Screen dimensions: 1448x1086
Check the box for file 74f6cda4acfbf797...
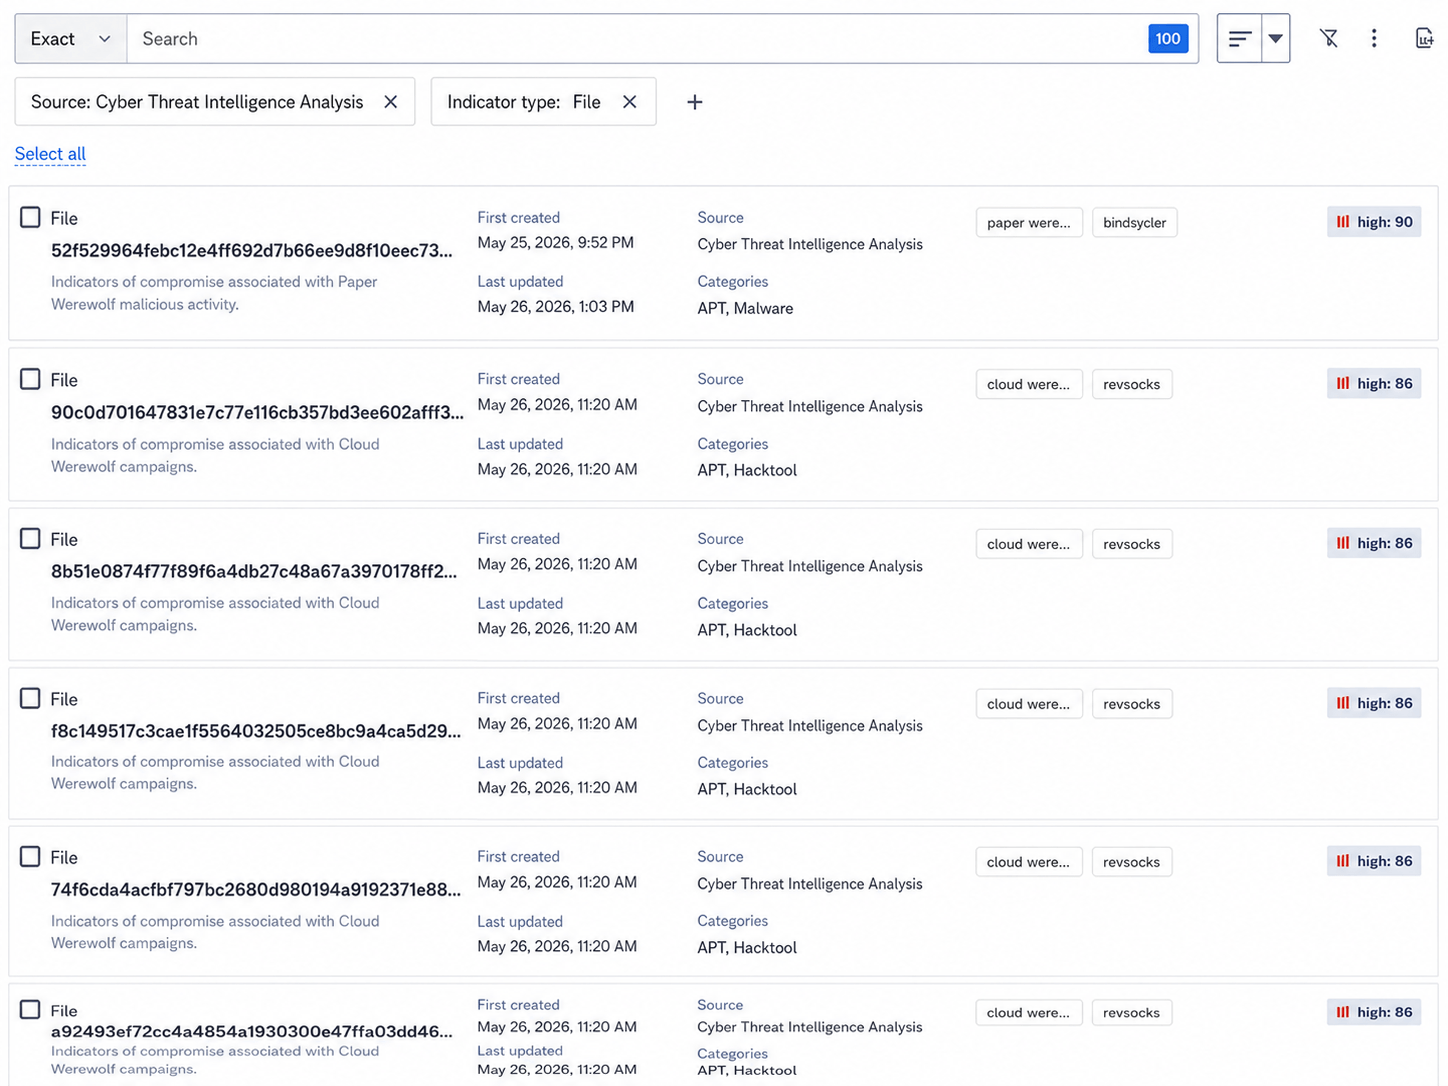[x=31, y=857]
